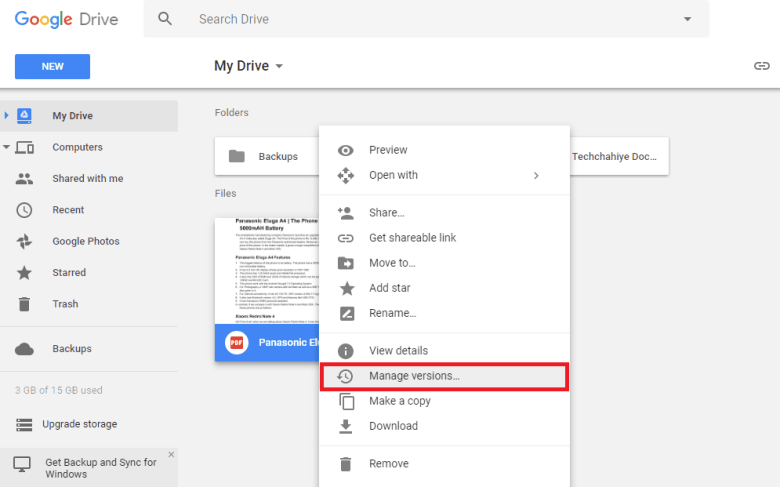Choose Add star from the menu

pyautogui.click(x=390, y=288)
